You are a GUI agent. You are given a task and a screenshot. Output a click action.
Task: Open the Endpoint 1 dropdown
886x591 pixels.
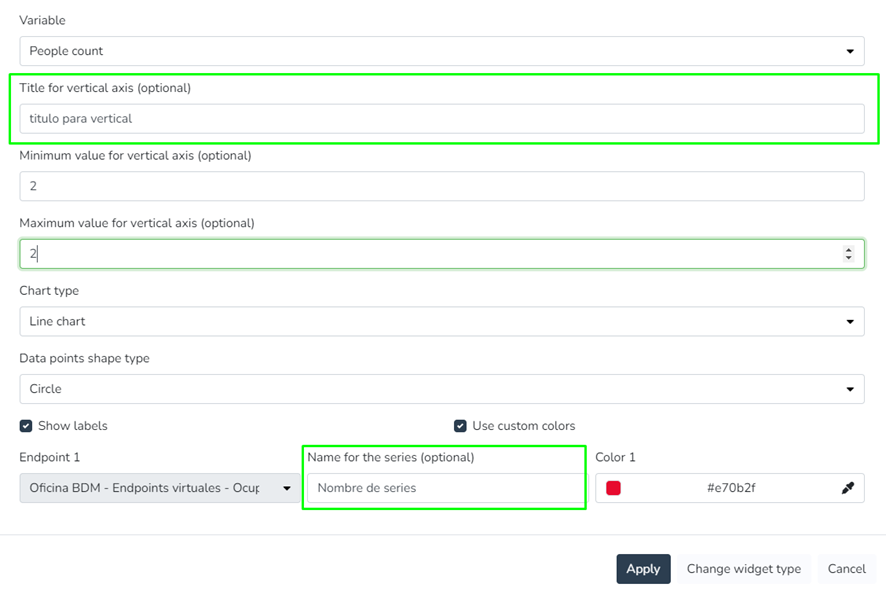(x=160, y=488)
